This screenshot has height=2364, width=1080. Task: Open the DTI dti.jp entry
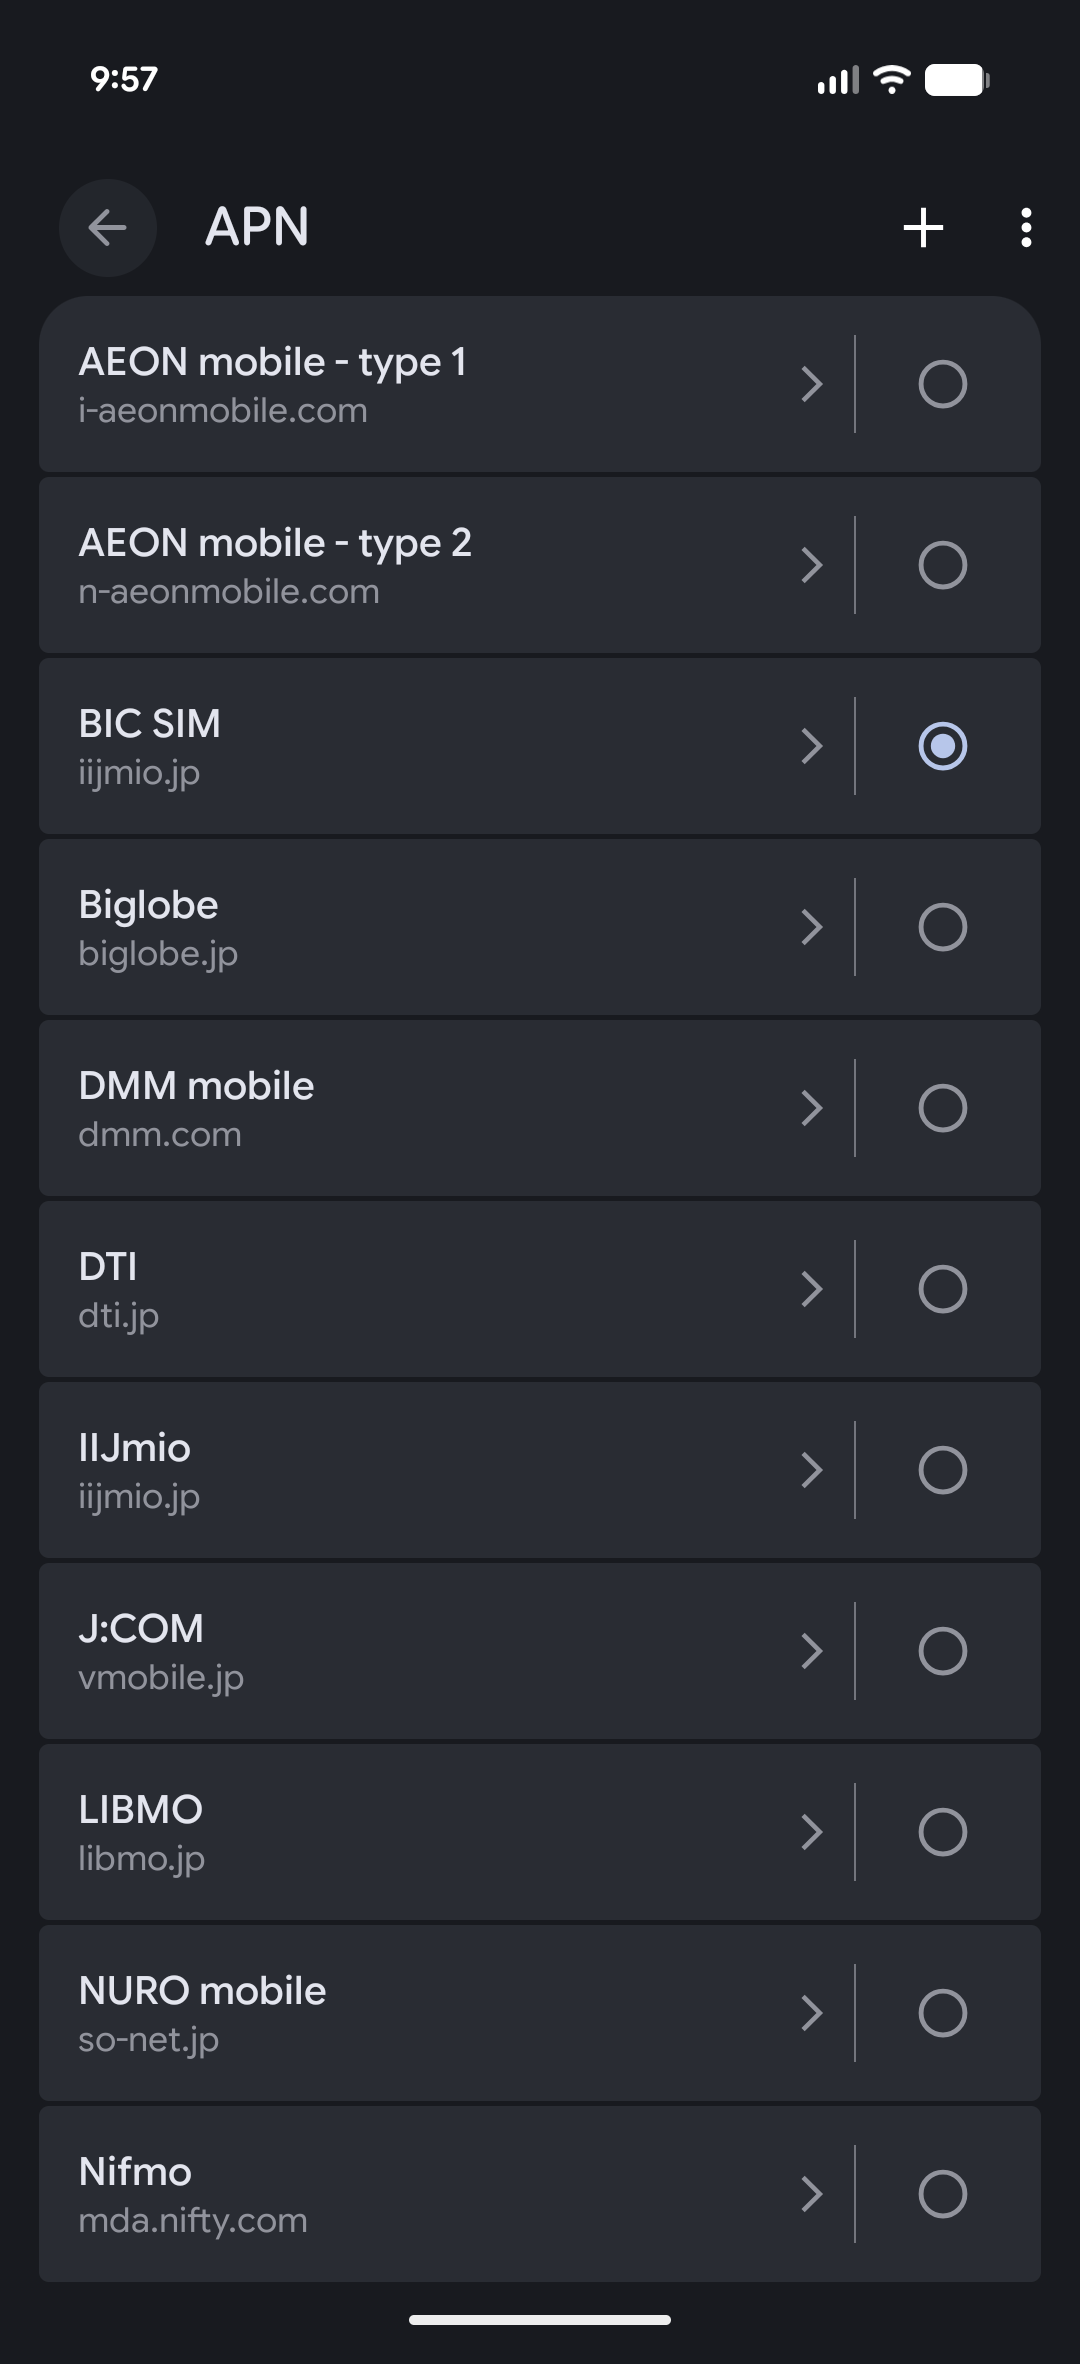400,1289
